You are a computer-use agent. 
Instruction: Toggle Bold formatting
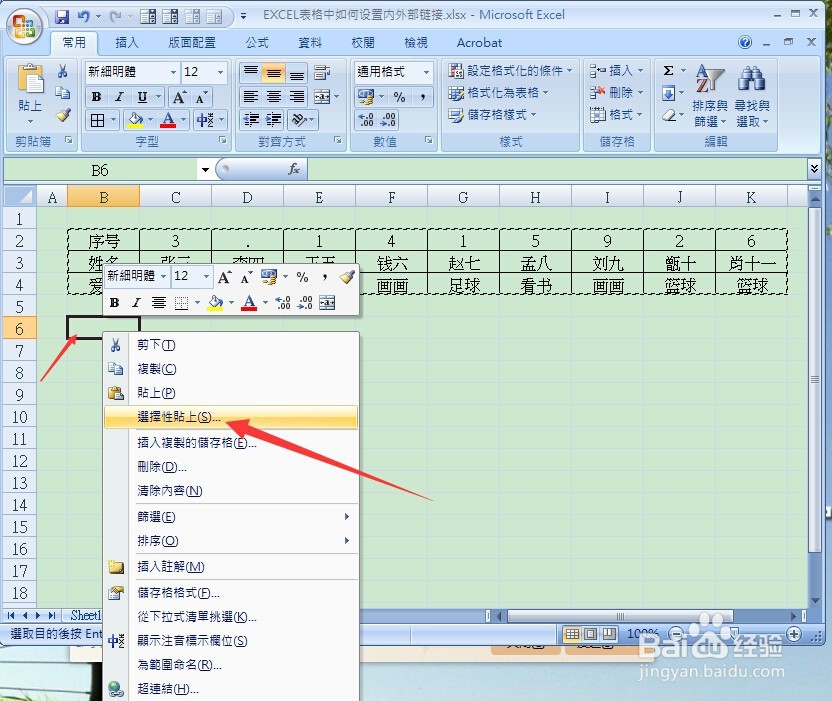pyautogui.click(x=95, y=97)
